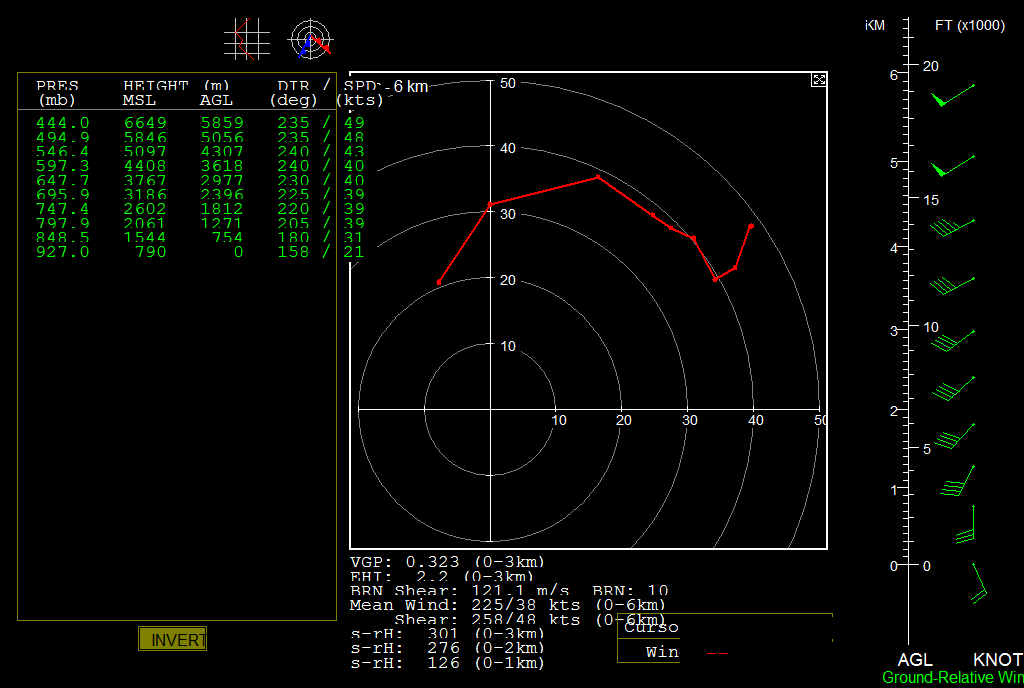Image resolution: width=1024 pixels, height=688 pixels.
Task: Click the INVERT button
Action: pos(172,639)
